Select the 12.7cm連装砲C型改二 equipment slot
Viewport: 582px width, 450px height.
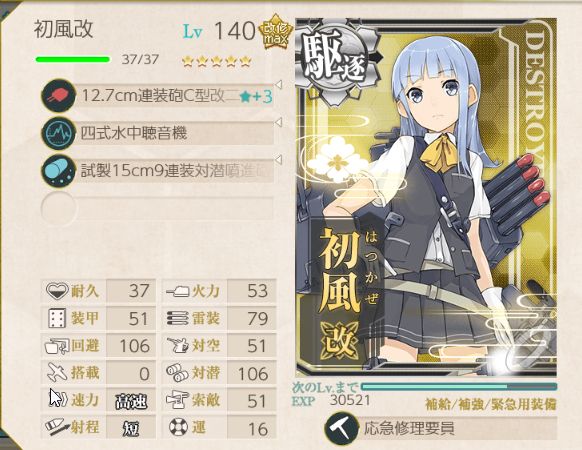[x=158, y=96]
